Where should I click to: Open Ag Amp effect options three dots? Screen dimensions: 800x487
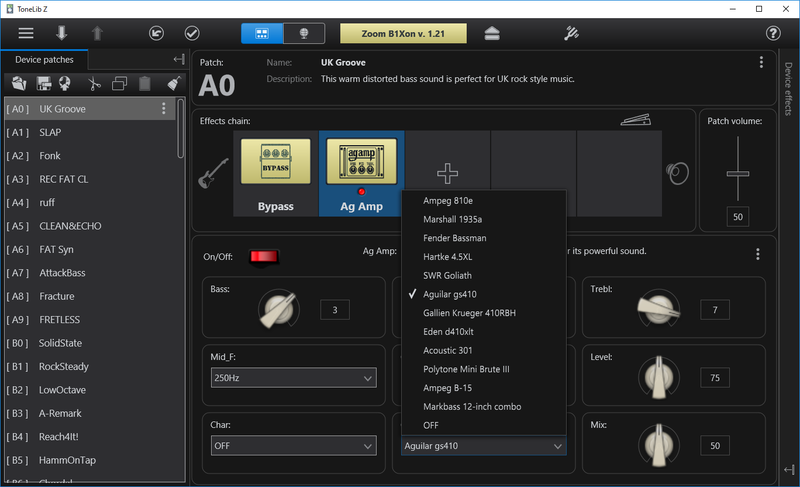(x=758, y=254)
